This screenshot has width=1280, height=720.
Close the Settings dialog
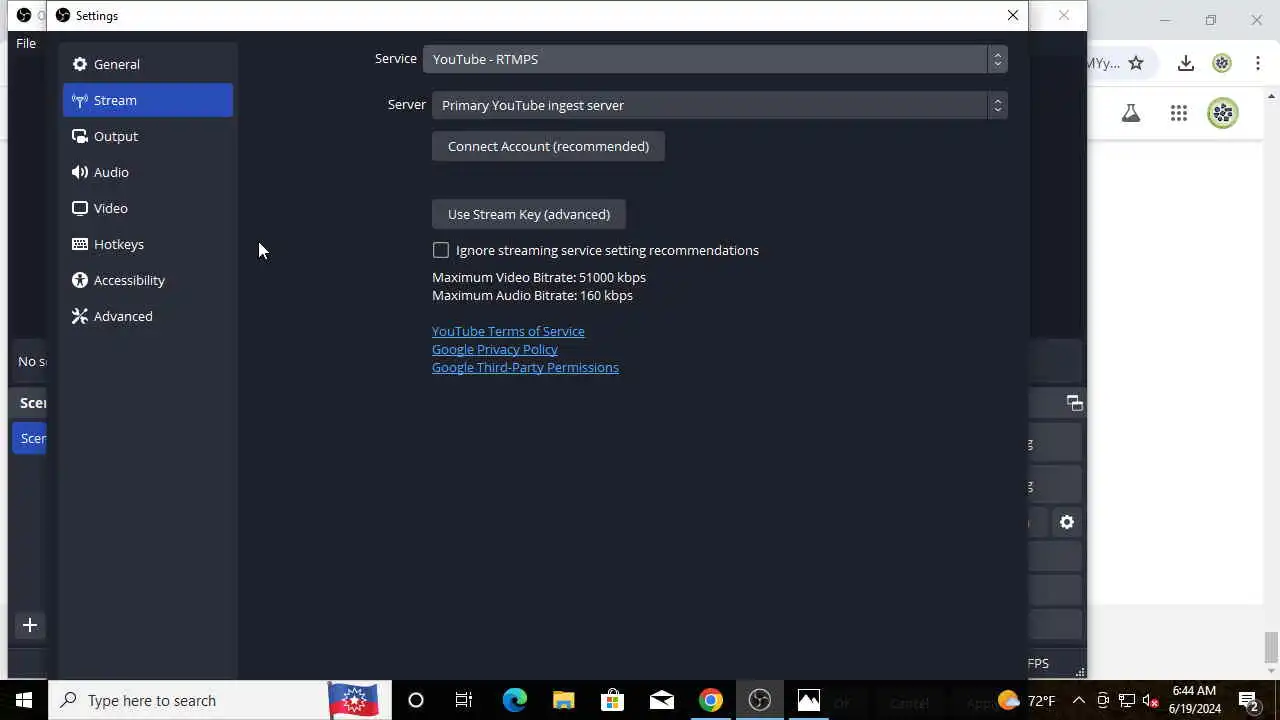coord(1013,15)
